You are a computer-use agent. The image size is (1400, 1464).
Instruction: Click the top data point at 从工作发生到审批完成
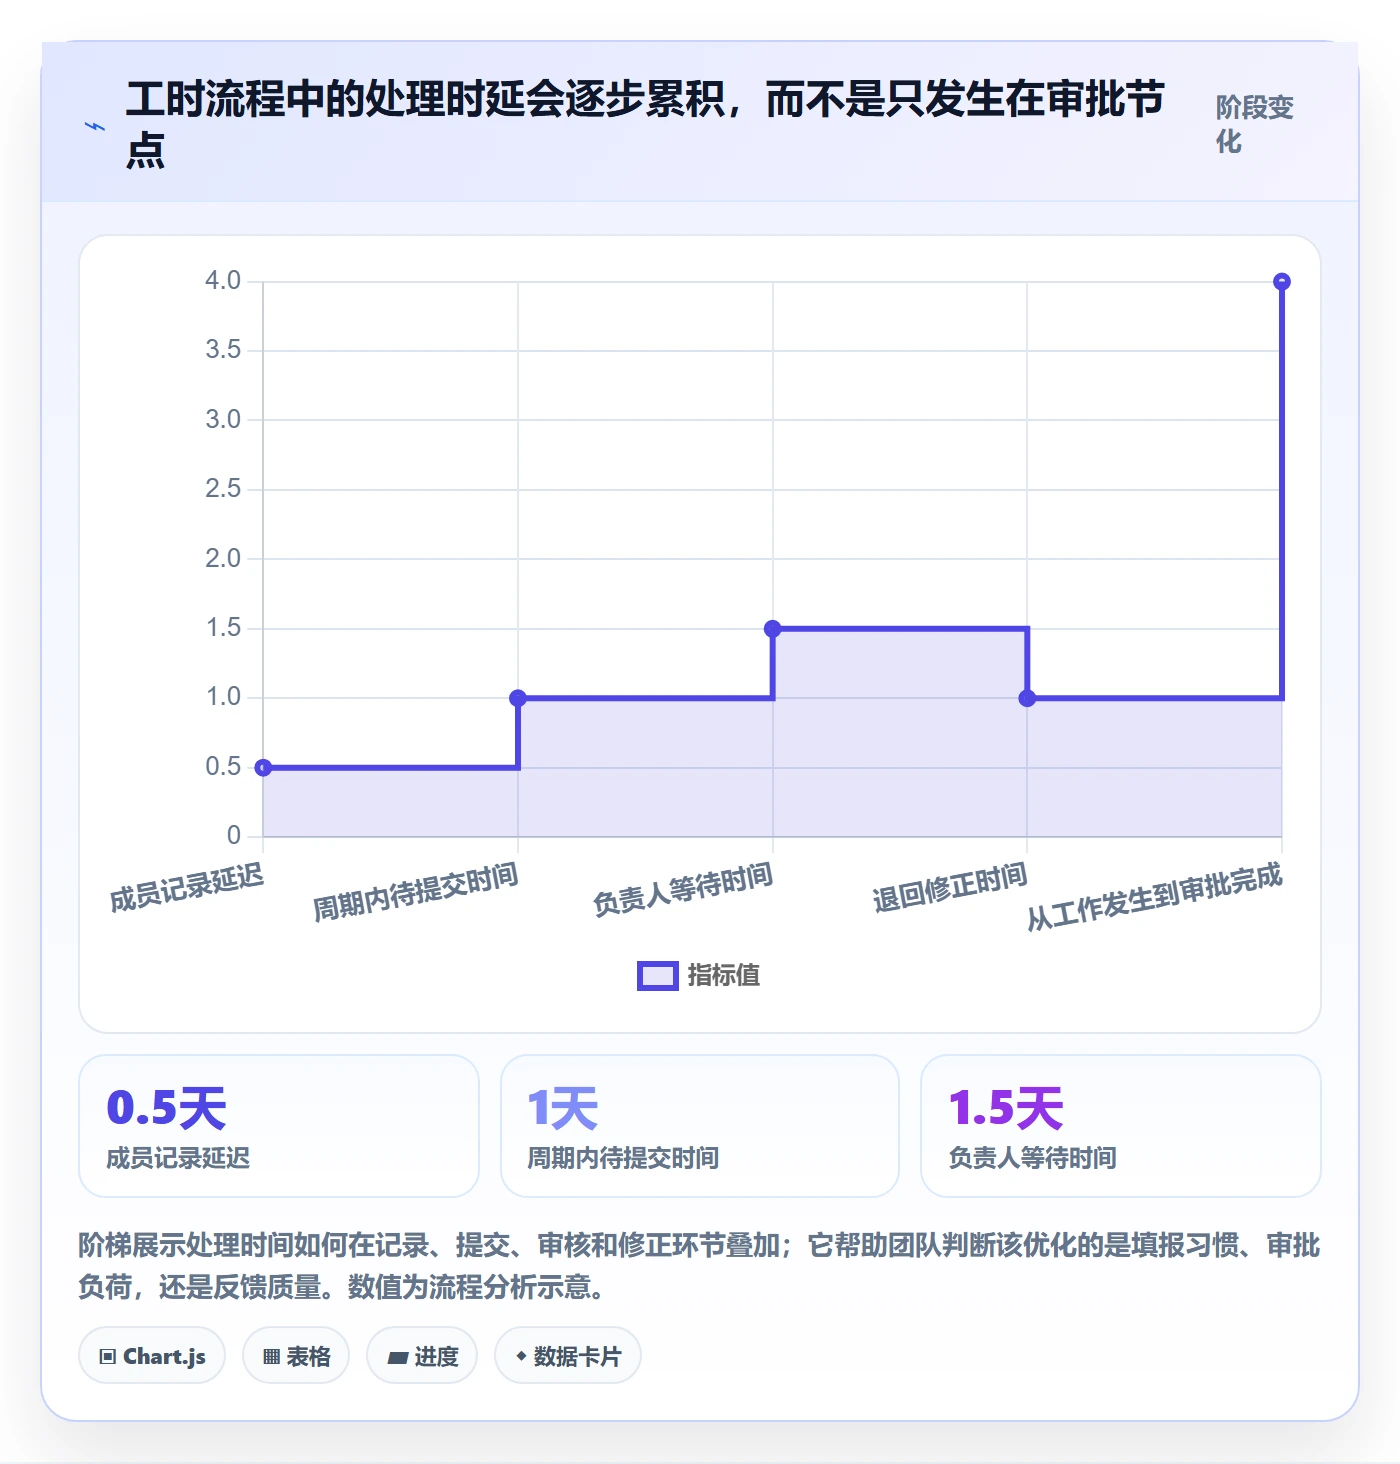click(1282, 282)
